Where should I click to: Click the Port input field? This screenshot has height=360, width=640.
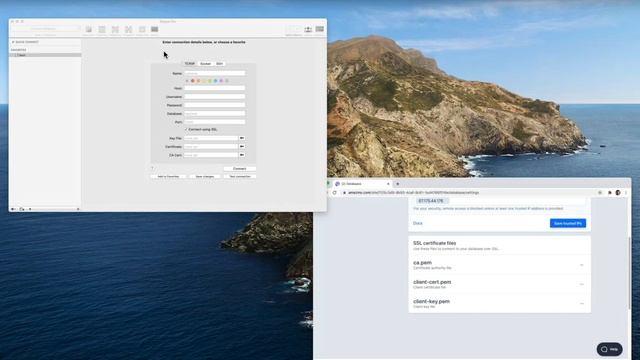tap(215, 122)
